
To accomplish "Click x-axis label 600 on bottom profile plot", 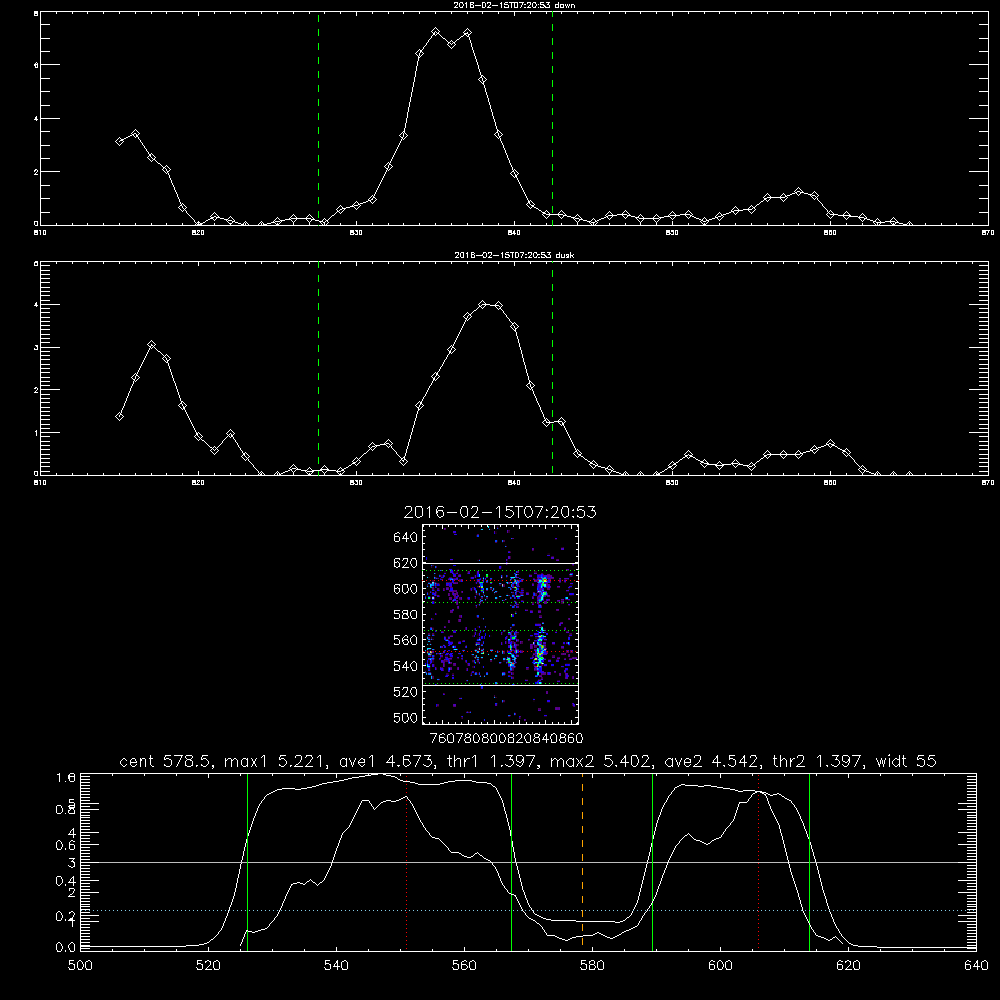I will tap(721, 966).
